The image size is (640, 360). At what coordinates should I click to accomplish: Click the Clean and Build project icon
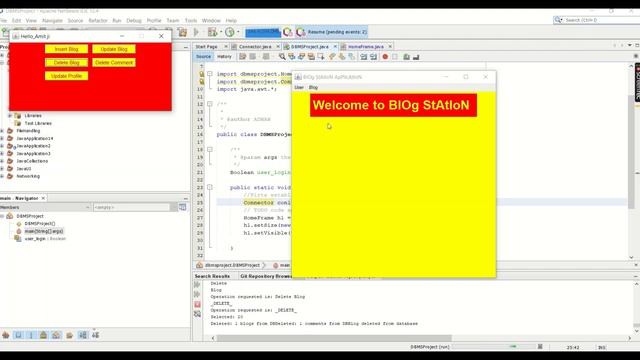tap(182, 32)
